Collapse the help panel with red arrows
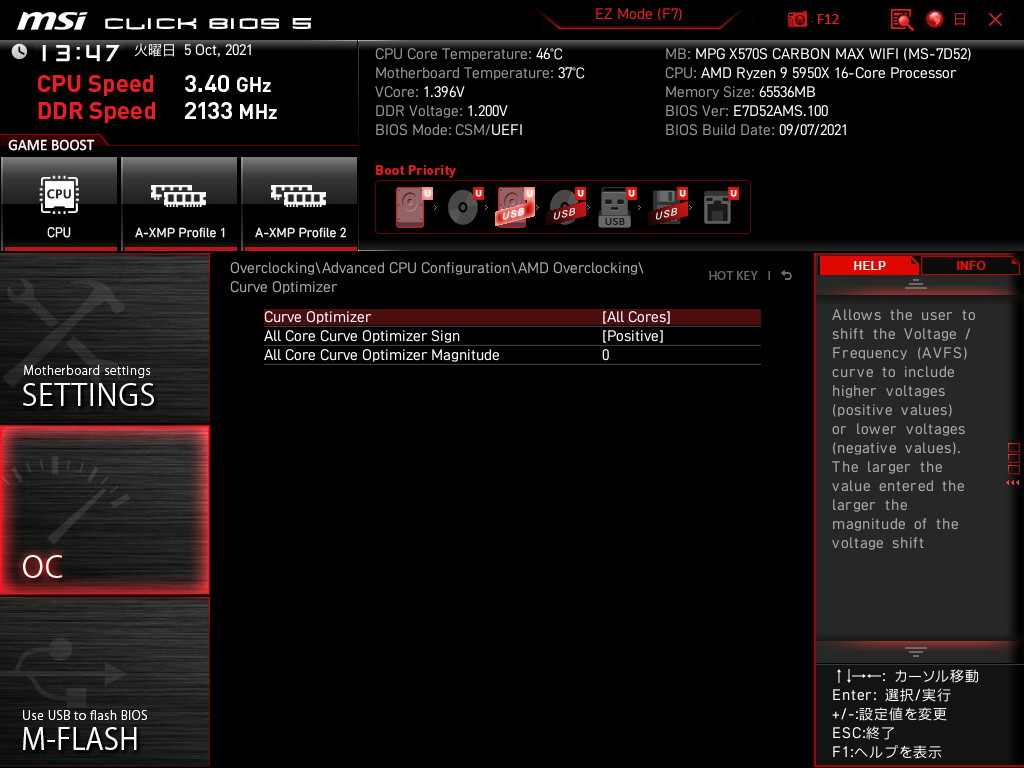 coord(1013,483)
